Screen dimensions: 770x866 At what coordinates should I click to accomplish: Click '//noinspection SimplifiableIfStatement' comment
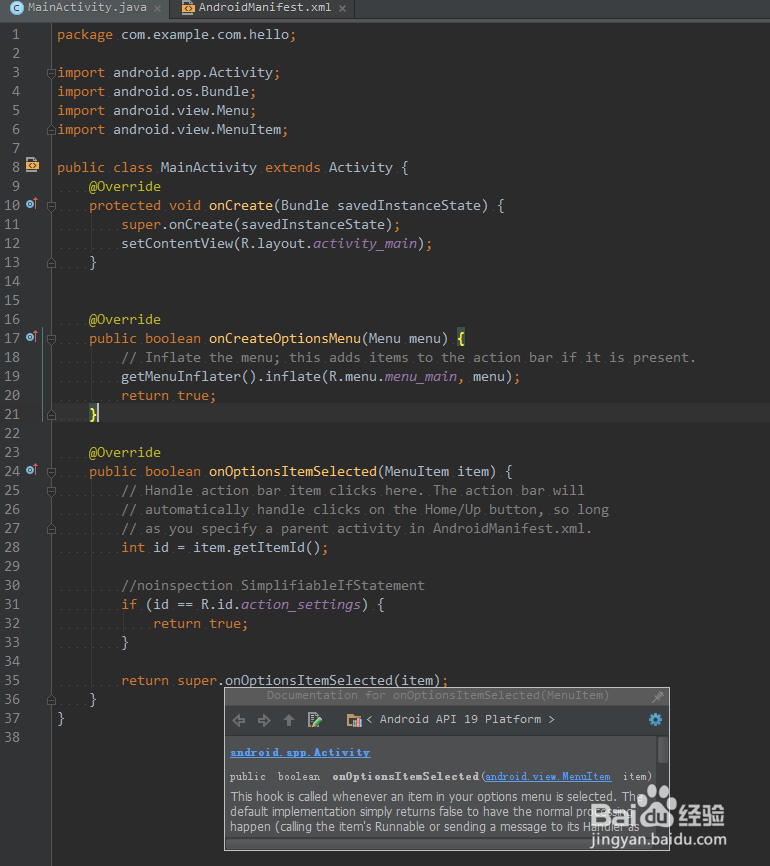[273, 585]
